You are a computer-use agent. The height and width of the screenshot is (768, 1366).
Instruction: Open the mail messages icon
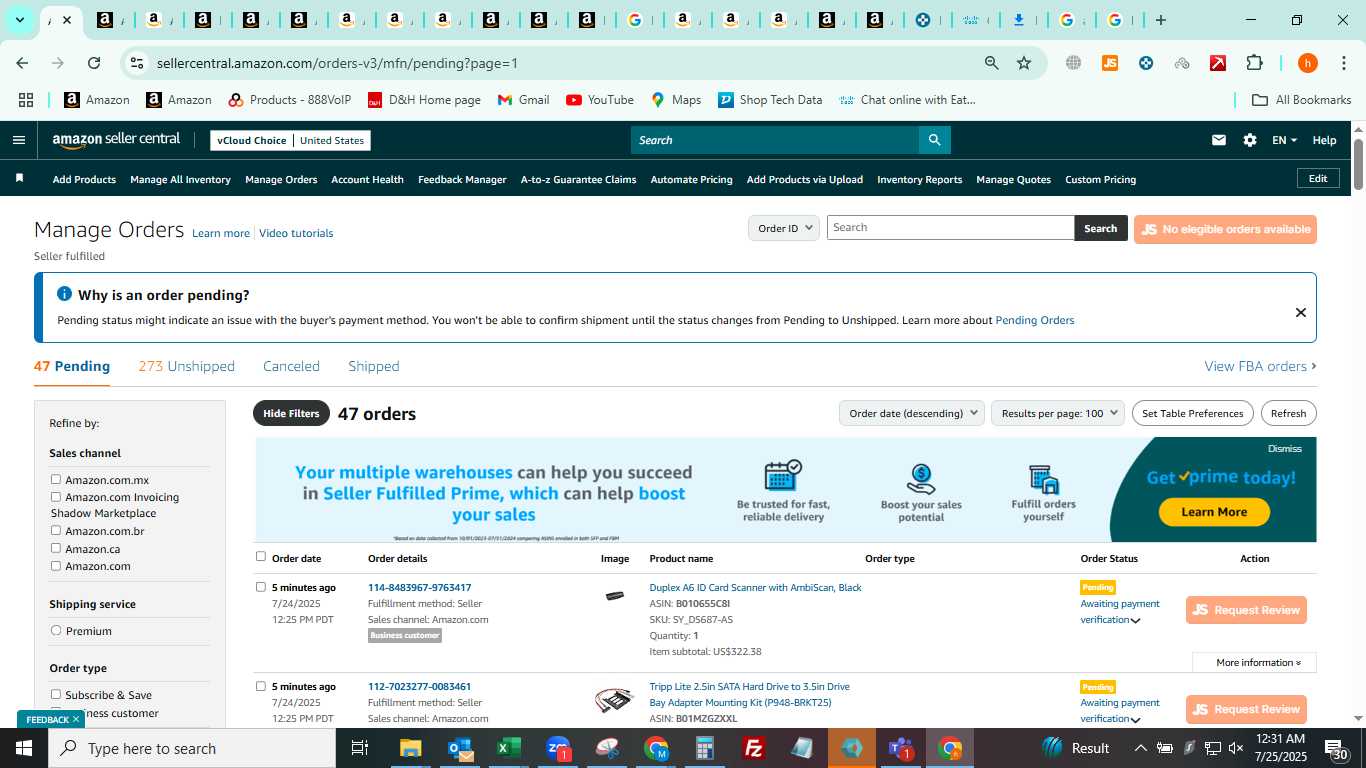pos(1218,140)
